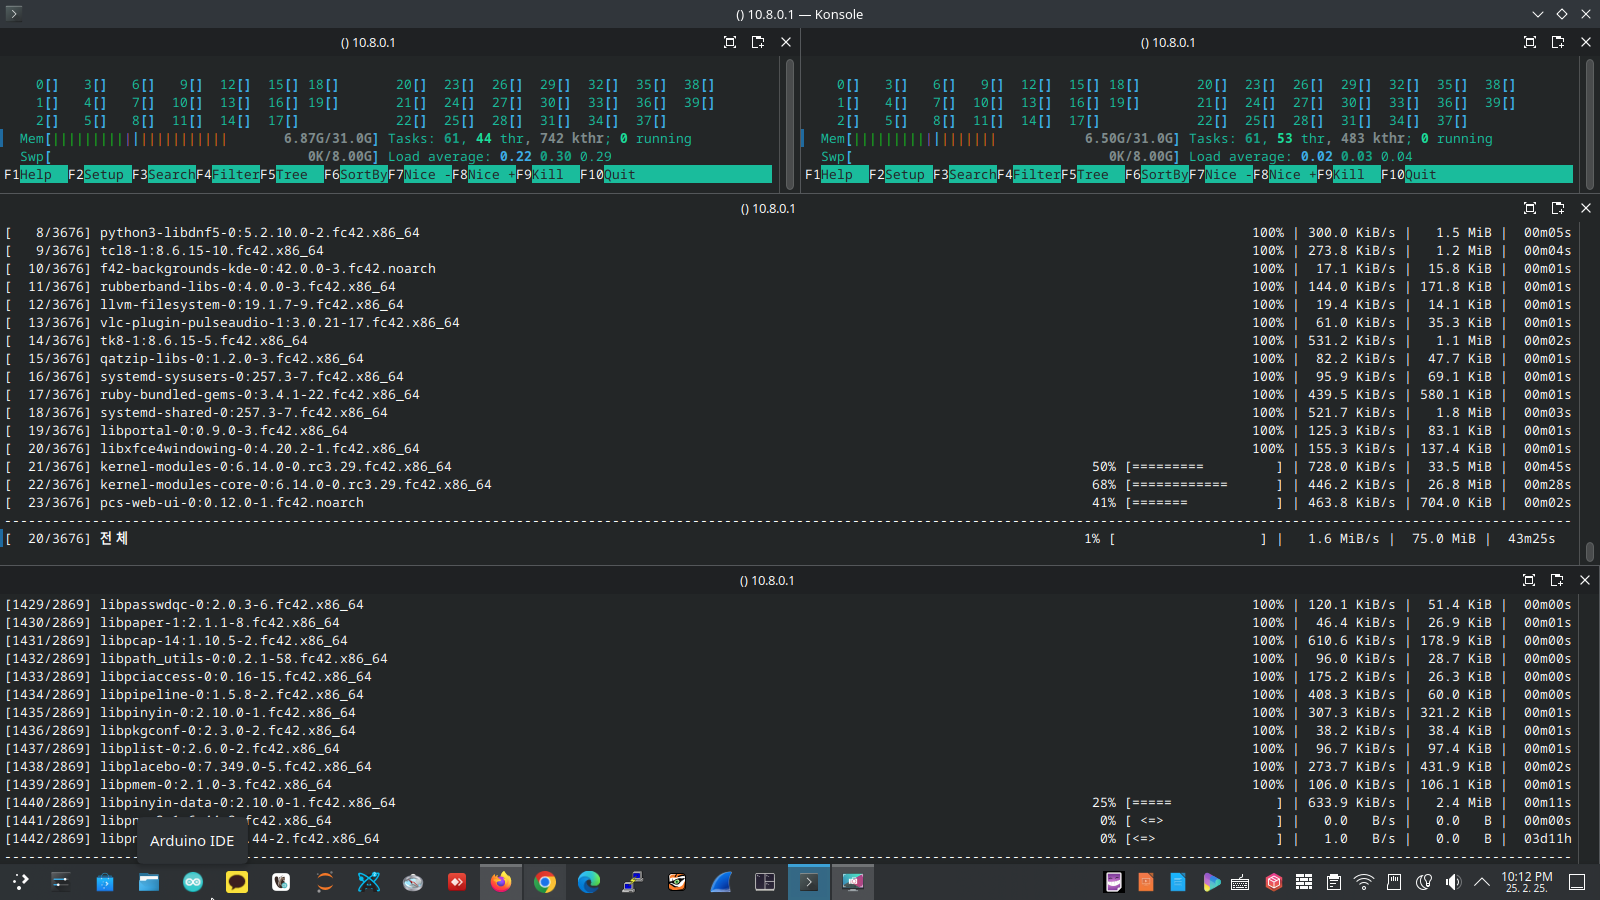
Task: Click F3 Search in left htop pane
Action: click(x=164, y=174)
